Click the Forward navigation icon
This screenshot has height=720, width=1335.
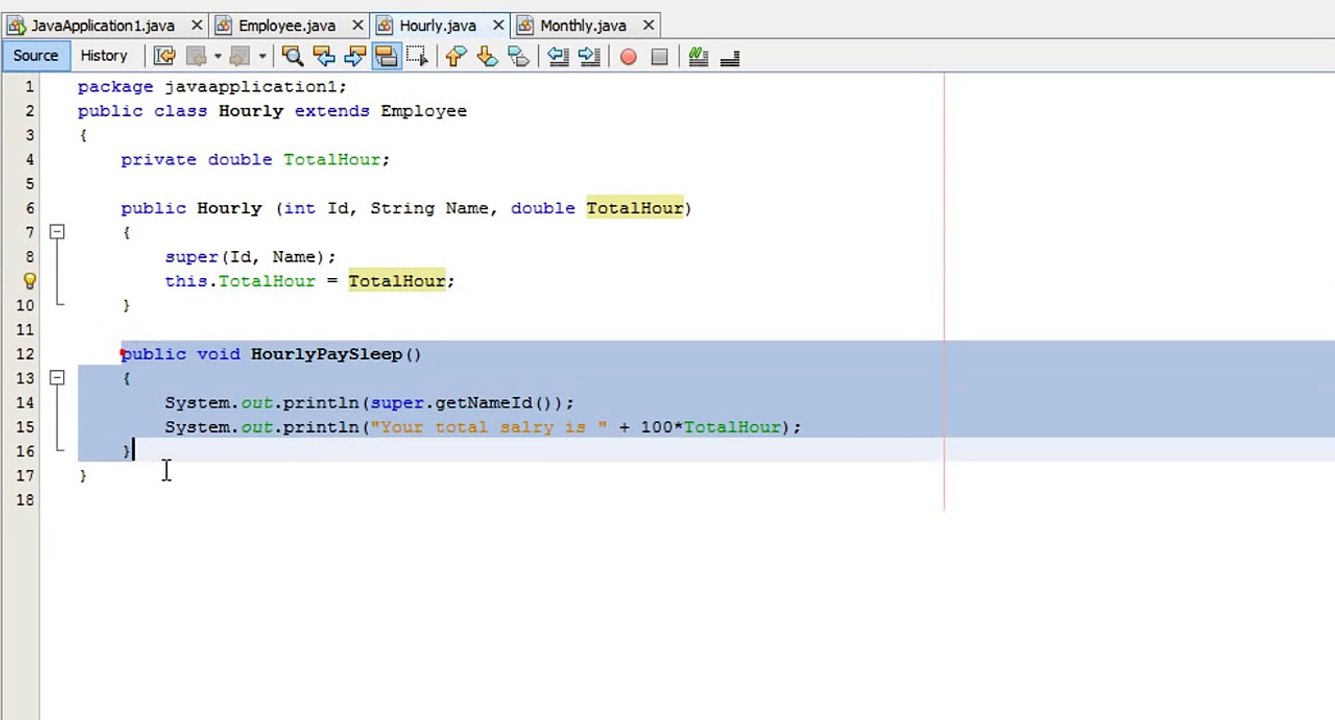coord(240,56)
